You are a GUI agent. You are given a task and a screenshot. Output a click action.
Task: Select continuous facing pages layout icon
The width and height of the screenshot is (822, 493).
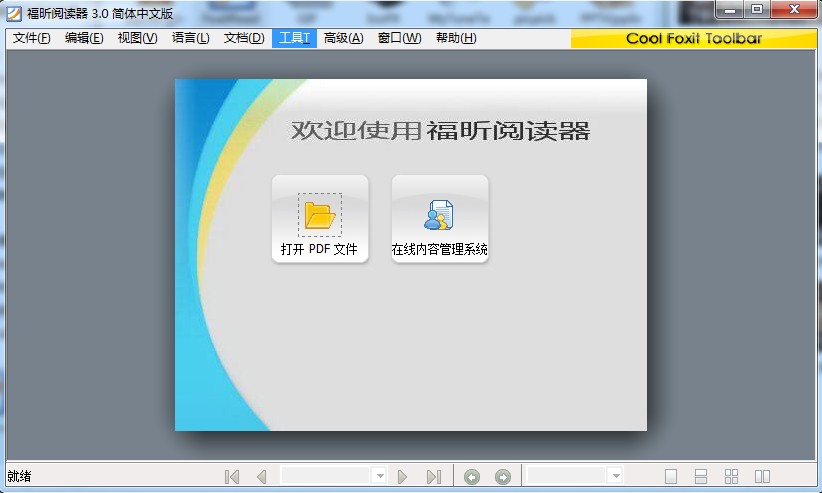coord(731,476)
